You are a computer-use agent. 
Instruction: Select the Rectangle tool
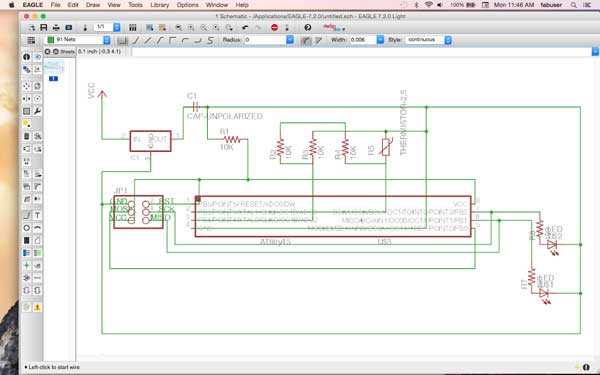click(26, 240)
